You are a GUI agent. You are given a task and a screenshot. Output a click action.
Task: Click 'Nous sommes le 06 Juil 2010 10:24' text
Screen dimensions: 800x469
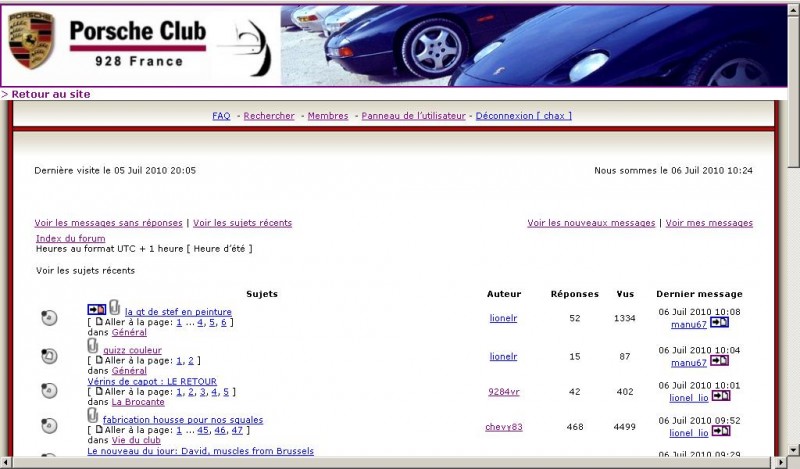pyautogui.click(x=673, y=170)
